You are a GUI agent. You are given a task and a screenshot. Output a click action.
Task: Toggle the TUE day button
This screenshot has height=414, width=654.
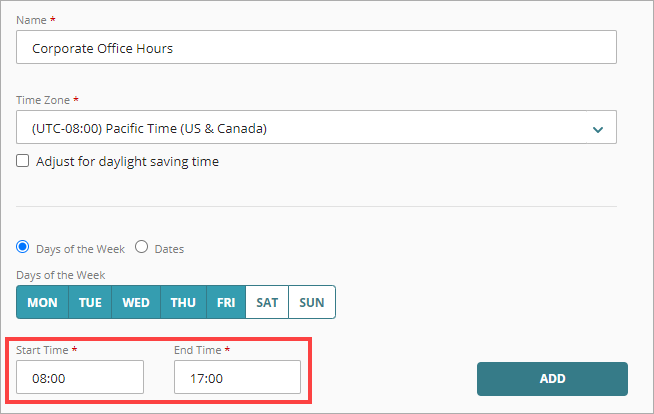tap(90, 303)
